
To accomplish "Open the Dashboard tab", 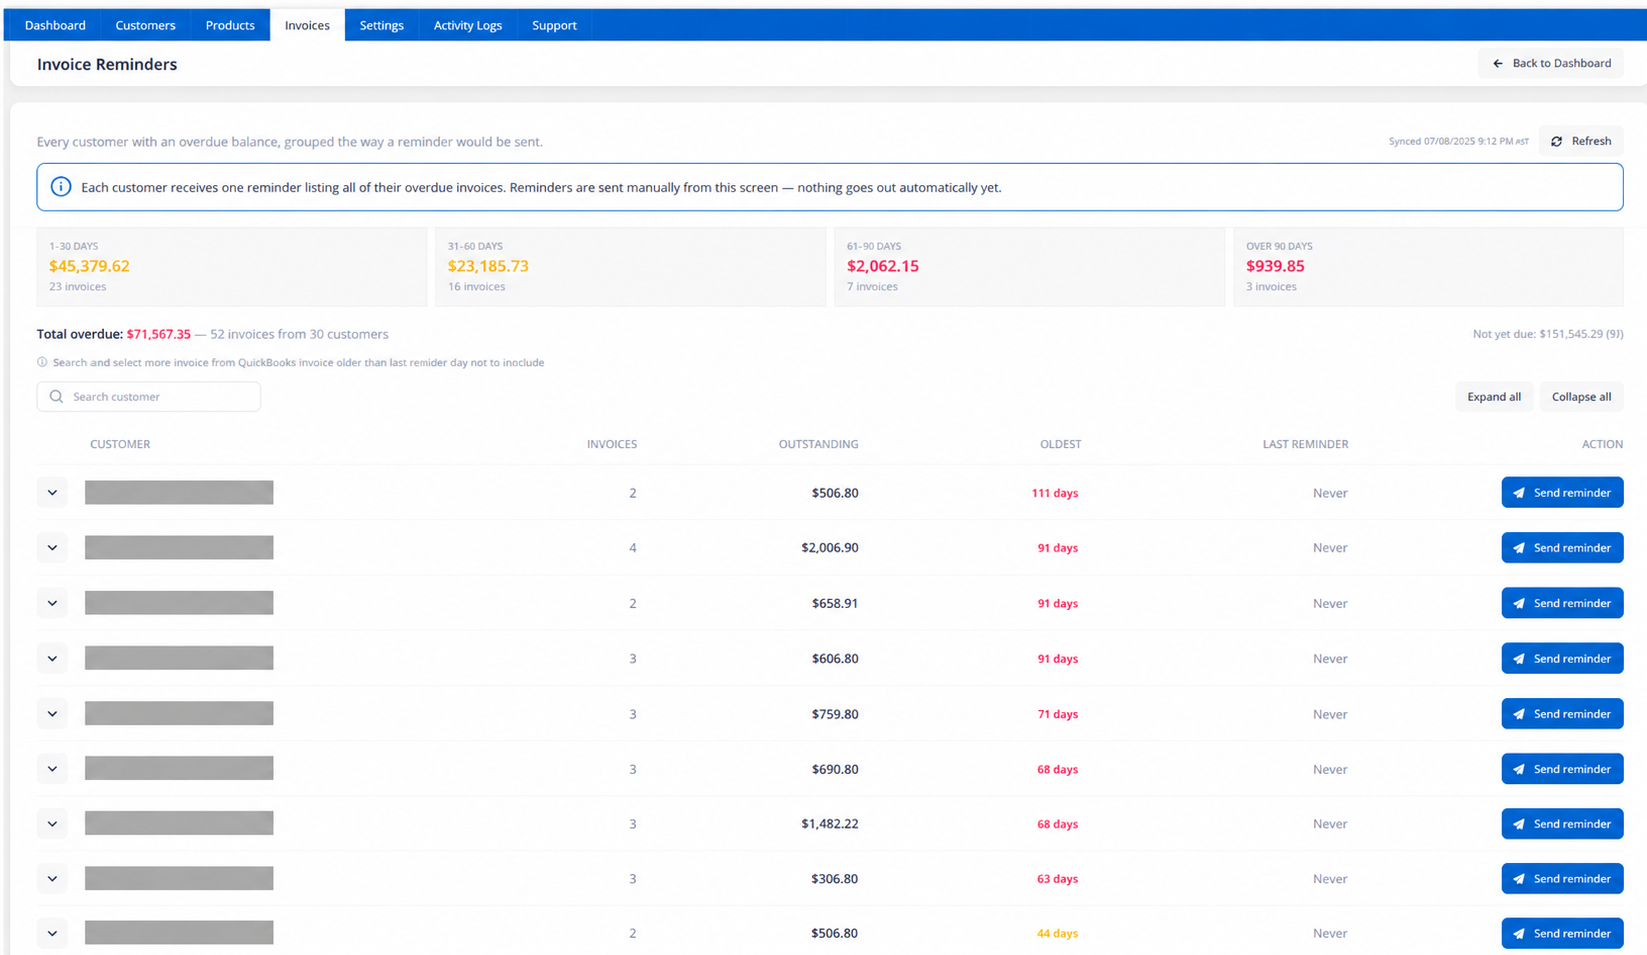I will [x=55, y=25].
